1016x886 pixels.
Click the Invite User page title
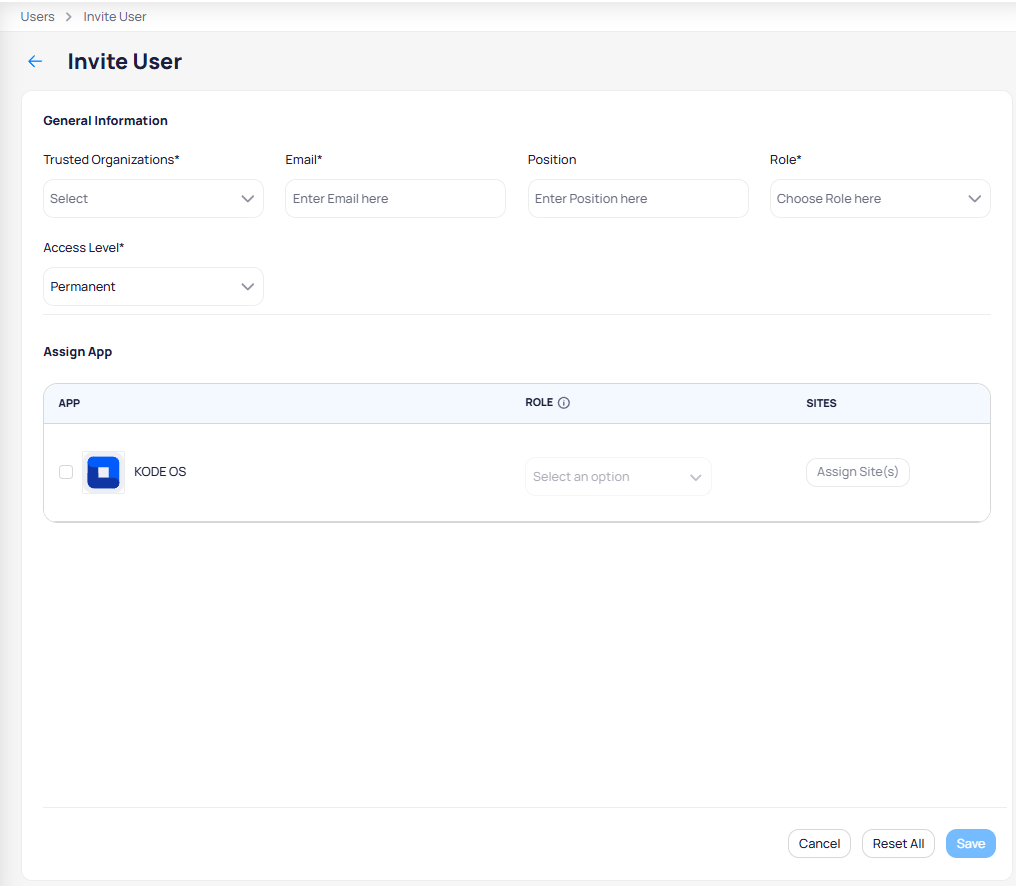tap(124, 62)
